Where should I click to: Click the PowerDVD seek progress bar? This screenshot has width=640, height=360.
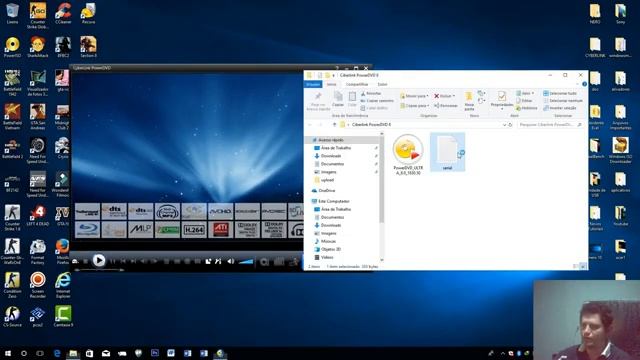tap(99, 270)
